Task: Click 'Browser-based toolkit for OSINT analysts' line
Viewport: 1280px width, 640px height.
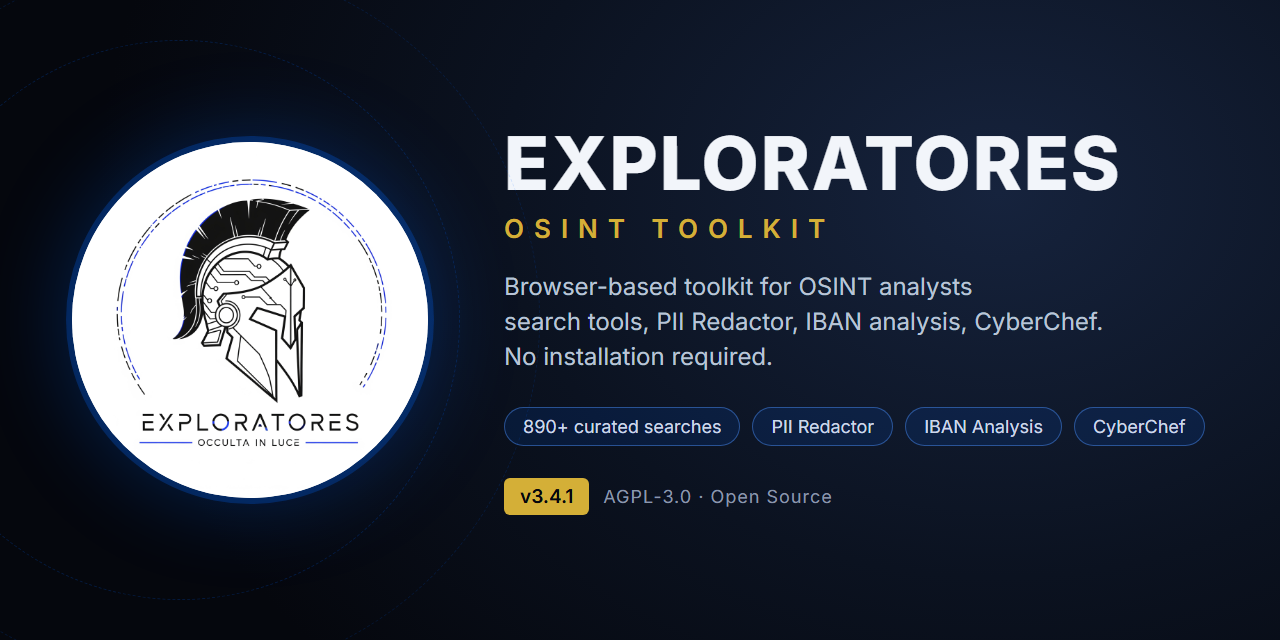Action: pyautogui.click(x=738, y=288)
